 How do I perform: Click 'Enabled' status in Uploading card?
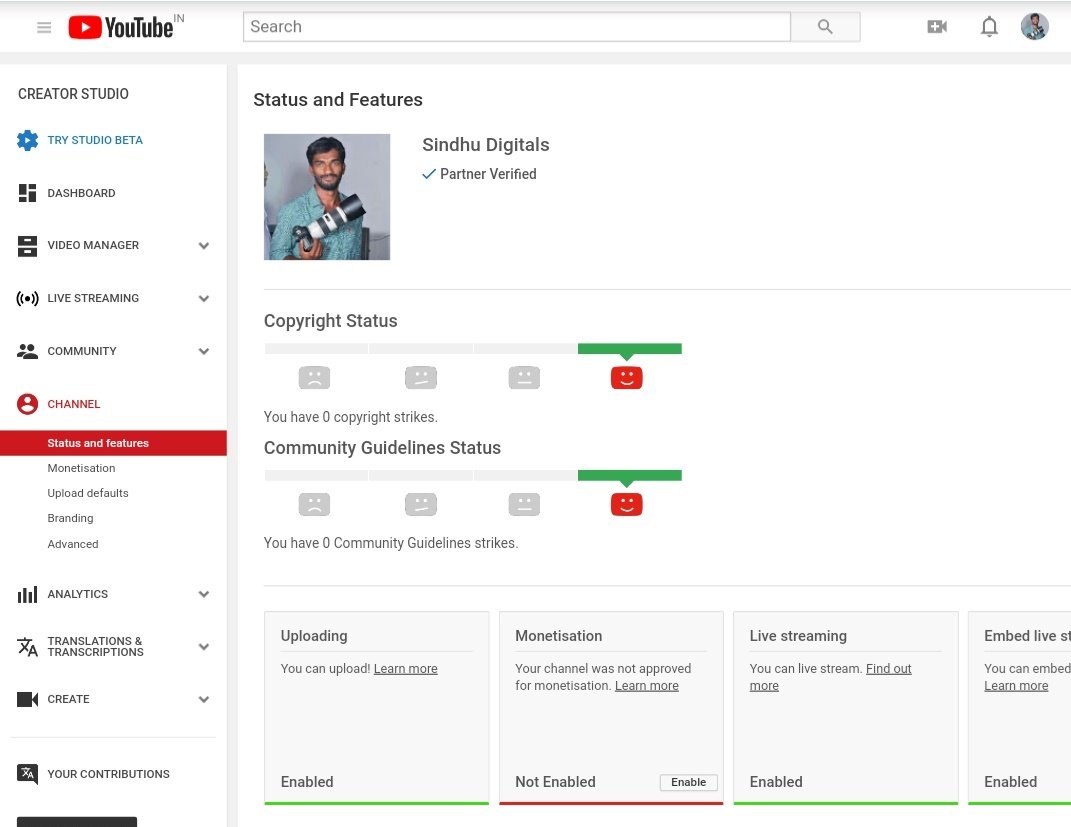pyautogui.click(x=307, y=783)
